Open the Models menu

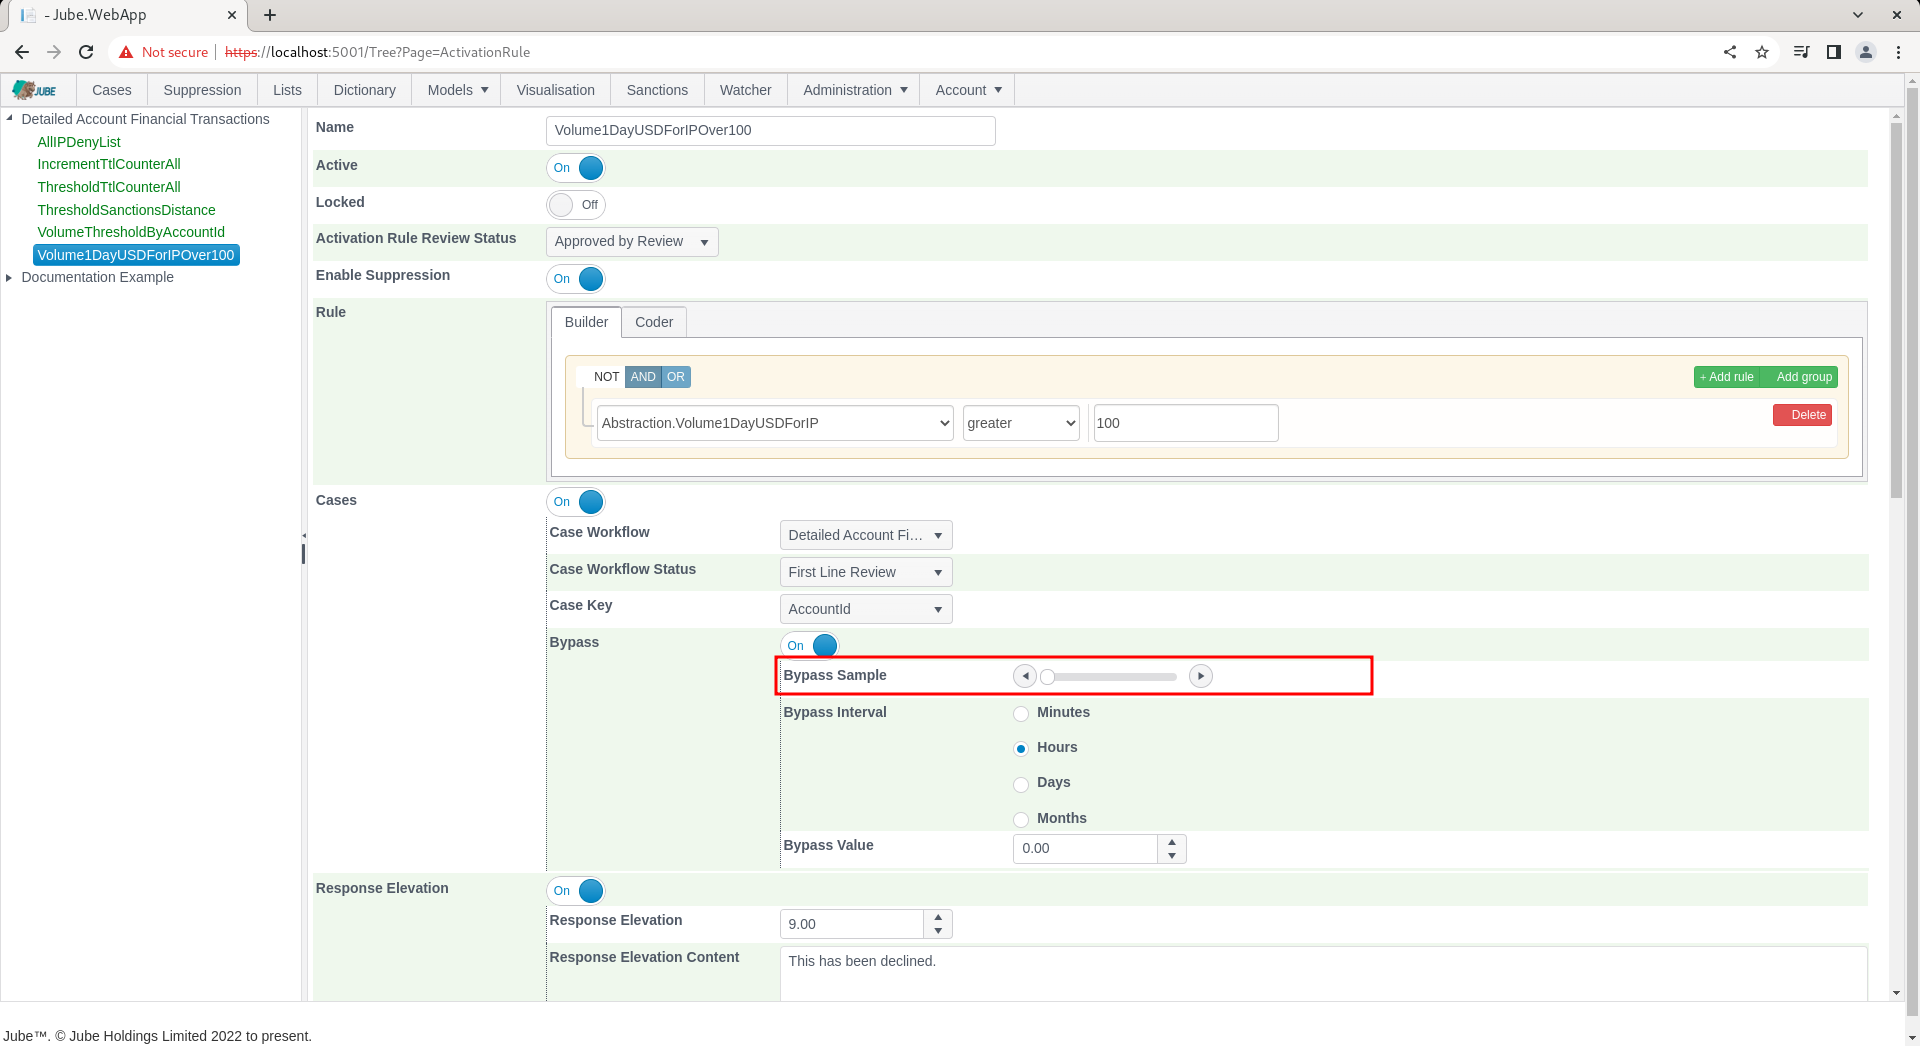coord(457,90)
